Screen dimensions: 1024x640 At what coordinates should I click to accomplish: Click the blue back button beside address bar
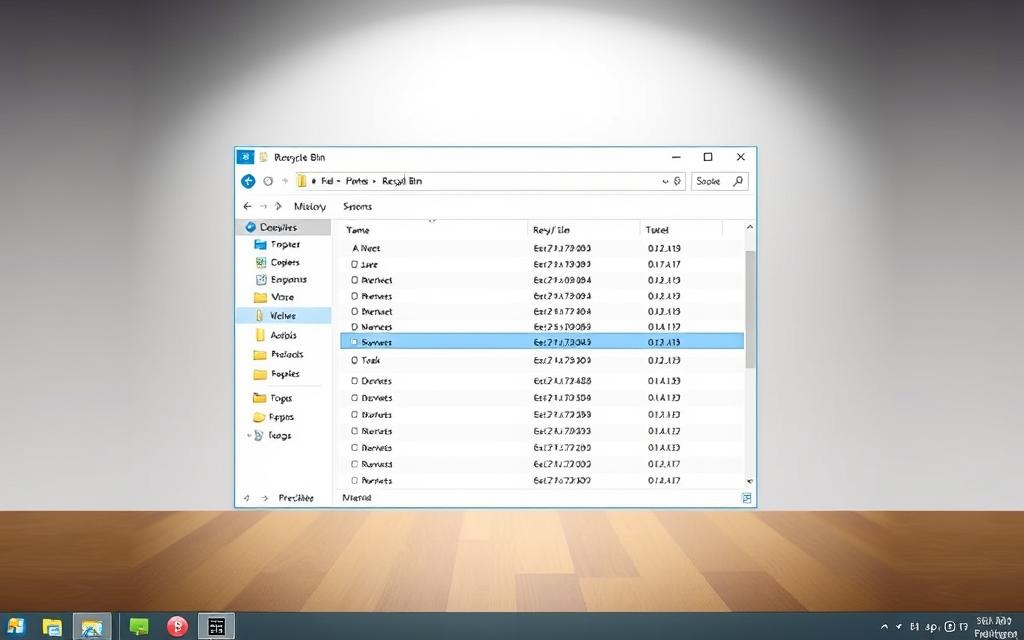tap(248, 181)
